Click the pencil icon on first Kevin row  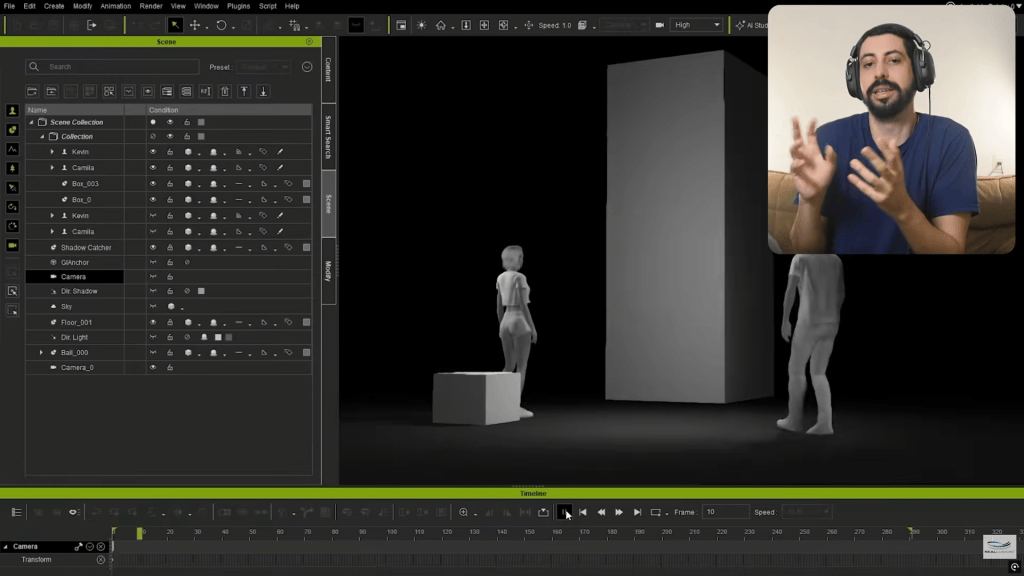click(x=280, y=152)
